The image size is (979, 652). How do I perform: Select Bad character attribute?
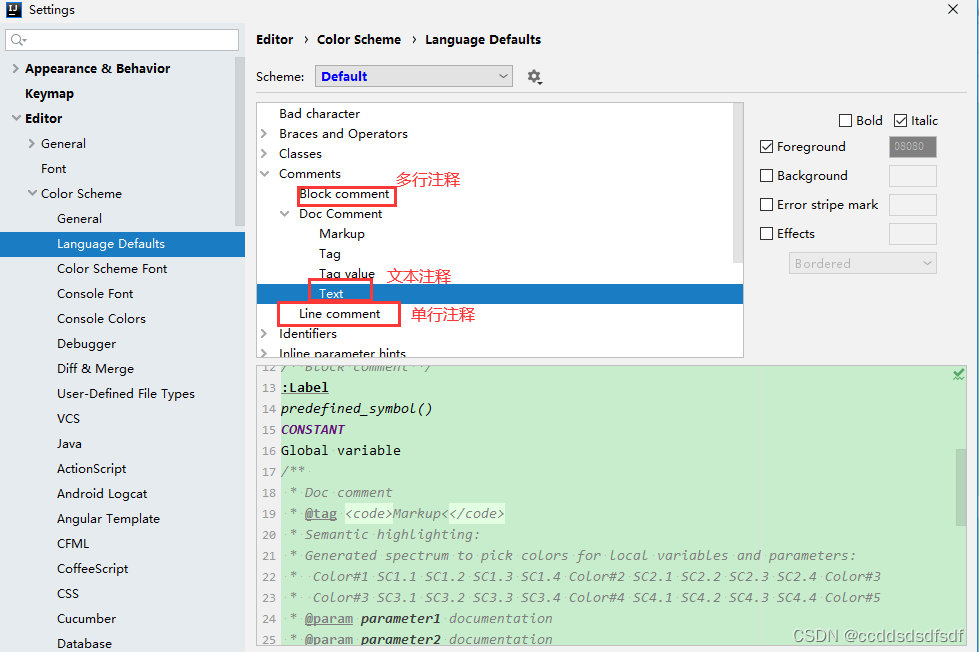320,114
